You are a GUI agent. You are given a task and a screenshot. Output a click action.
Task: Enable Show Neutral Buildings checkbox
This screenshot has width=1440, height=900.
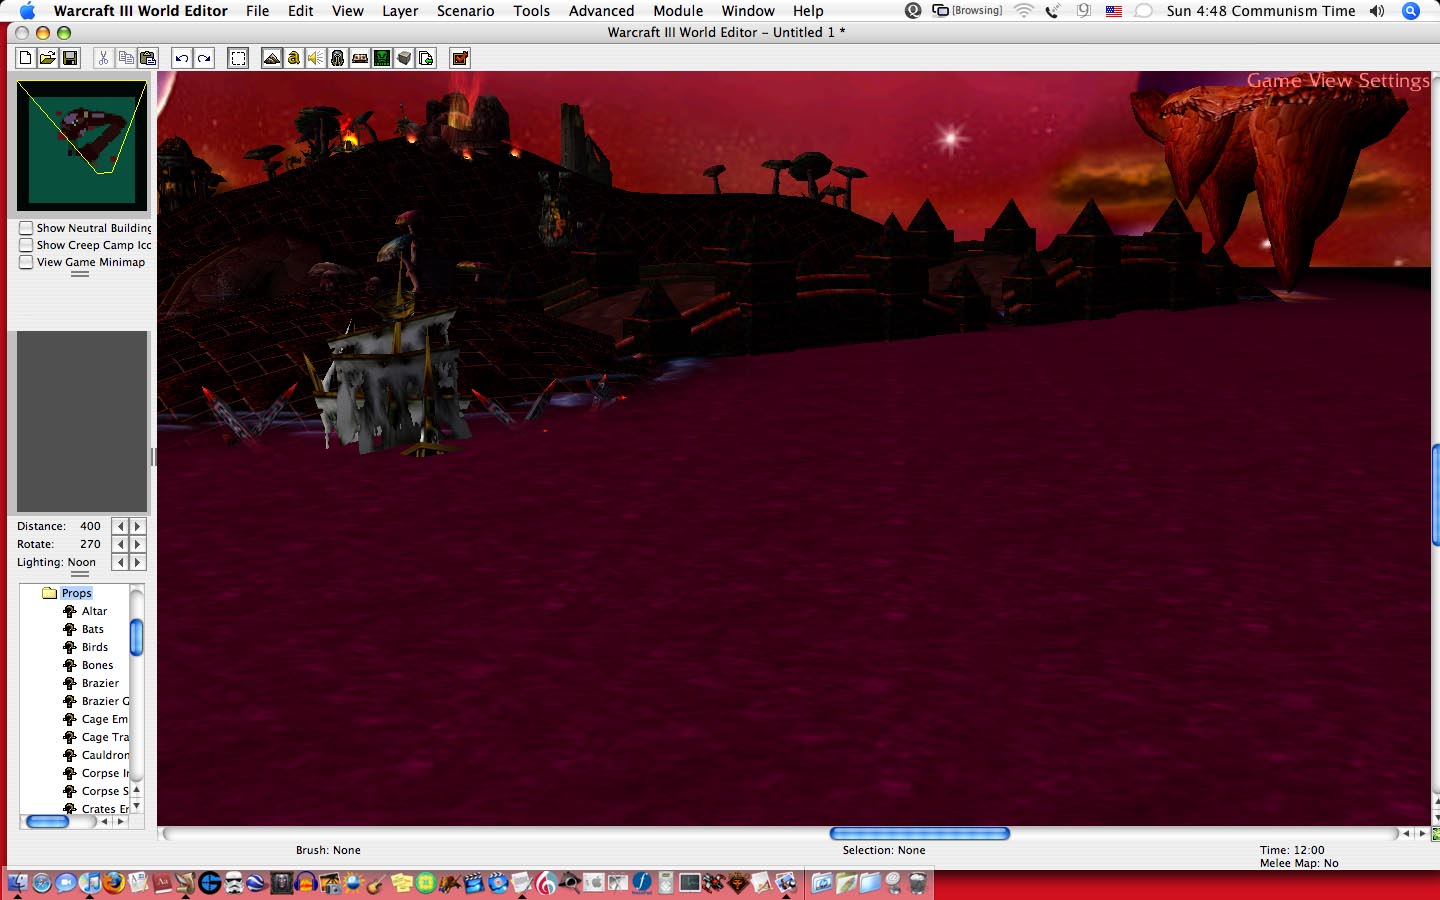(26, 228)
